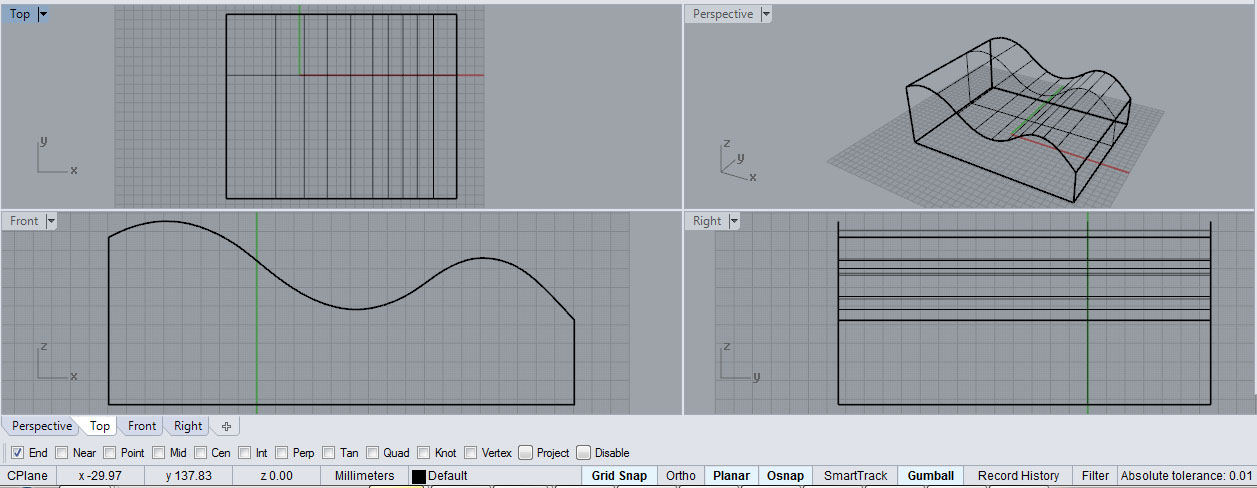Click the Right viewport title label
Viewport: 1257px width, 488px height.
click(707, 221)
